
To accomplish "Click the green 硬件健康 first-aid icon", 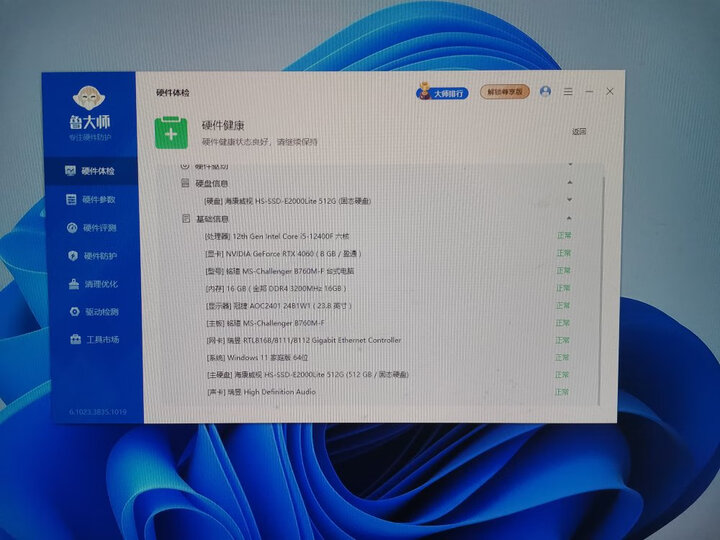I will coord(171,133).
